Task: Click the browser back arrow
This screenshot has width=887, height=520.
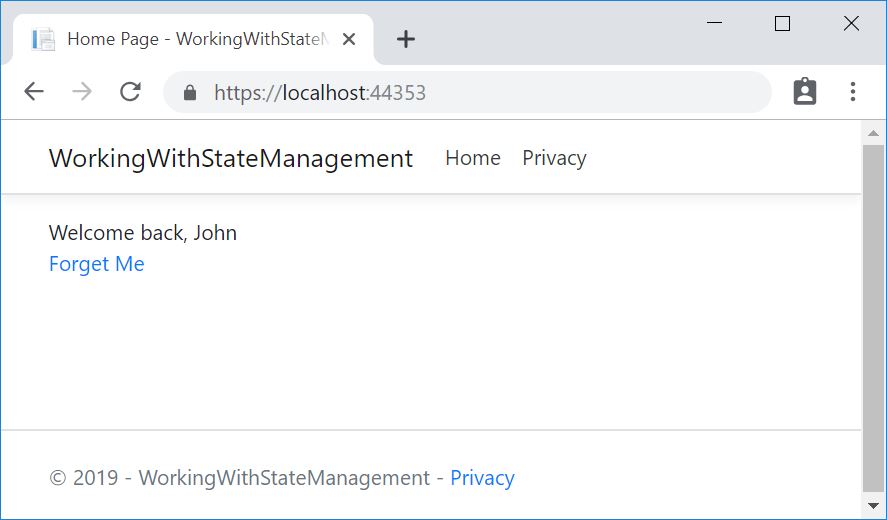Action: click(x=34, y=93)
